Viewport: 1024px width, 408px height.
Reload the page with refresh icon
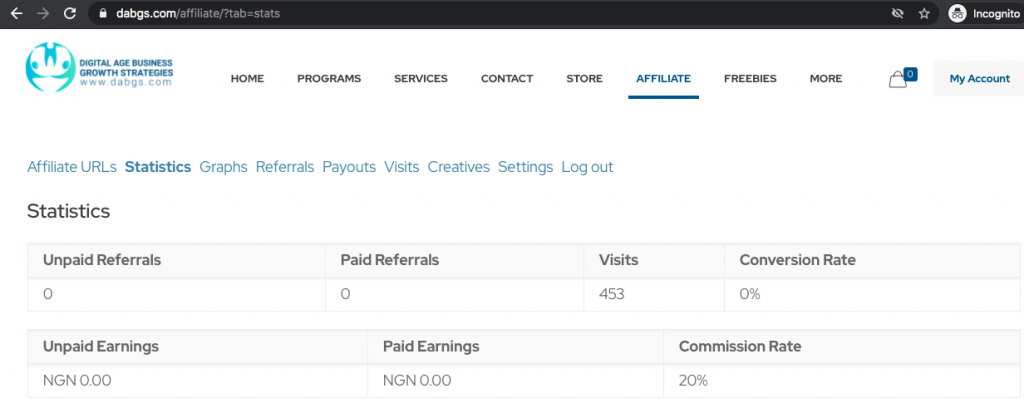coord(70,13)
